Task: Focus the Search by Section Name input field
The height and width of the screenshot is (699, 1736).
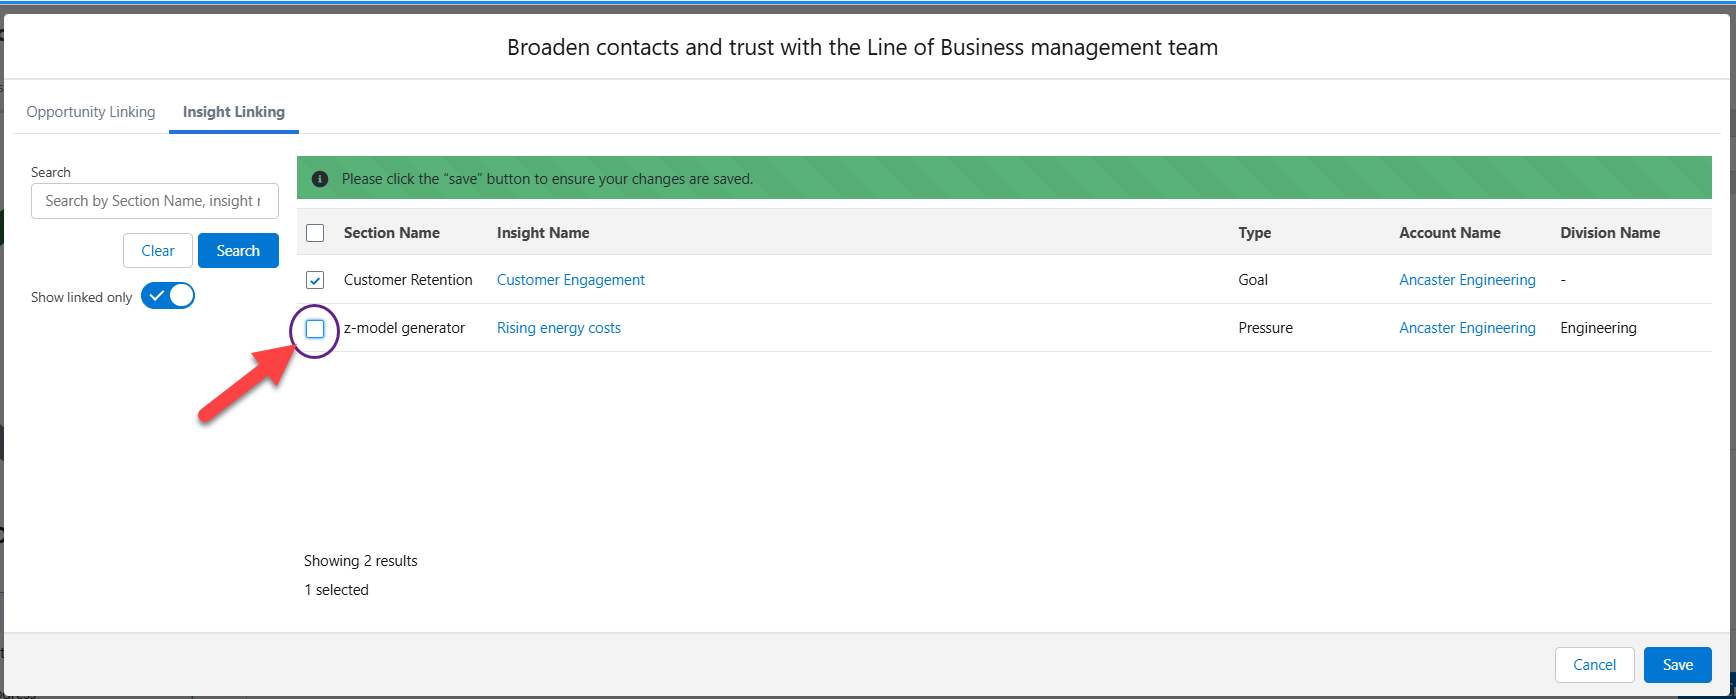Action: 155,201
